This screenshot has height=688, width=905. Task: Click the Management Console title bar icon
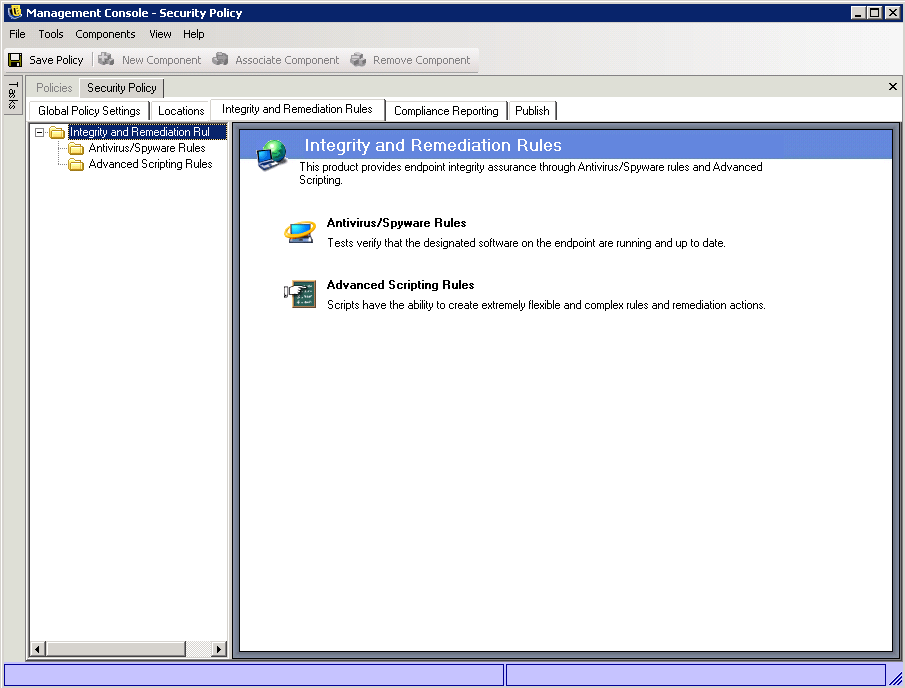pos(15,12)
